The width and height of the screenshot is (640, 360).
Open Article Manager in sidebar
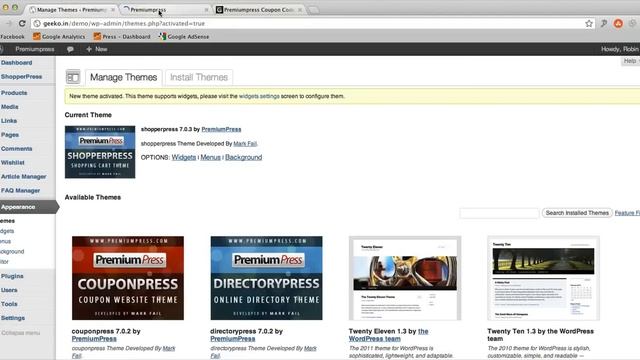[x=23, y=177]
